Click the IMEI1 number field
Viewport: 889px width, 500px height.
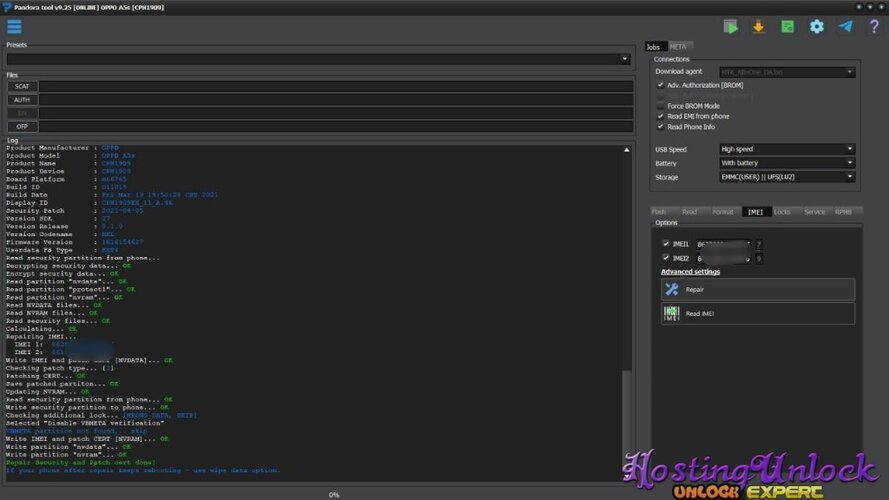tap(724, 244)
